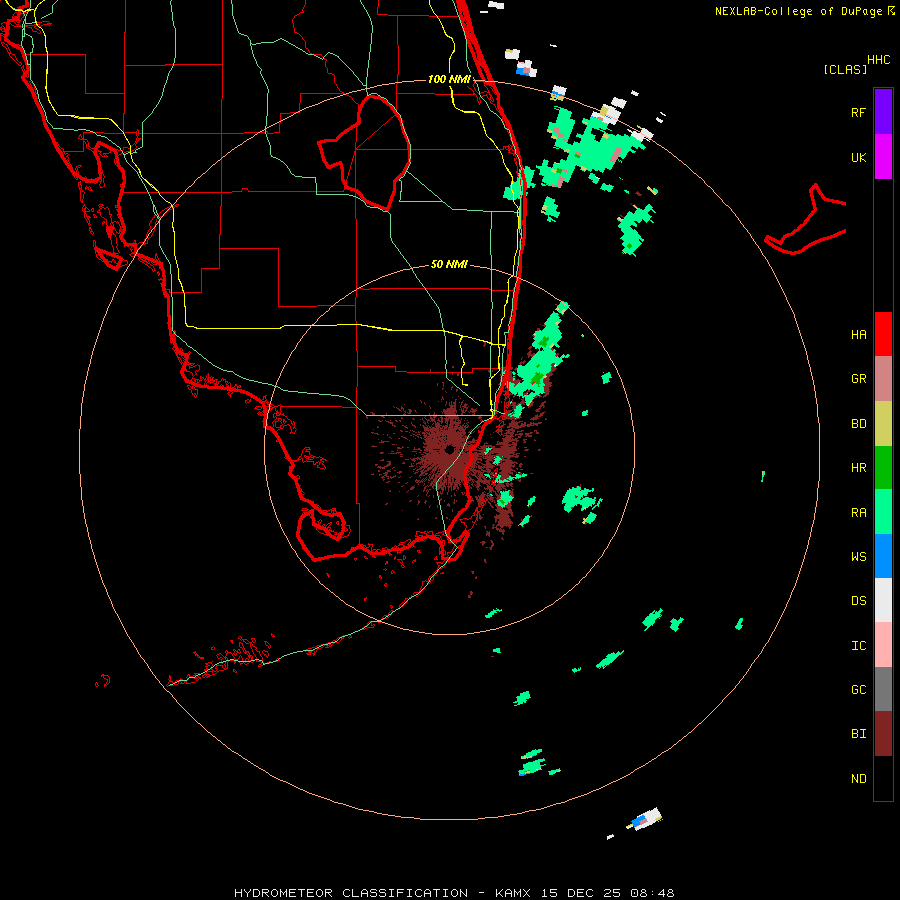Click the UK magenta legend swatch
The width and height of the screenshot is (900, 900).
coord(883,157)
